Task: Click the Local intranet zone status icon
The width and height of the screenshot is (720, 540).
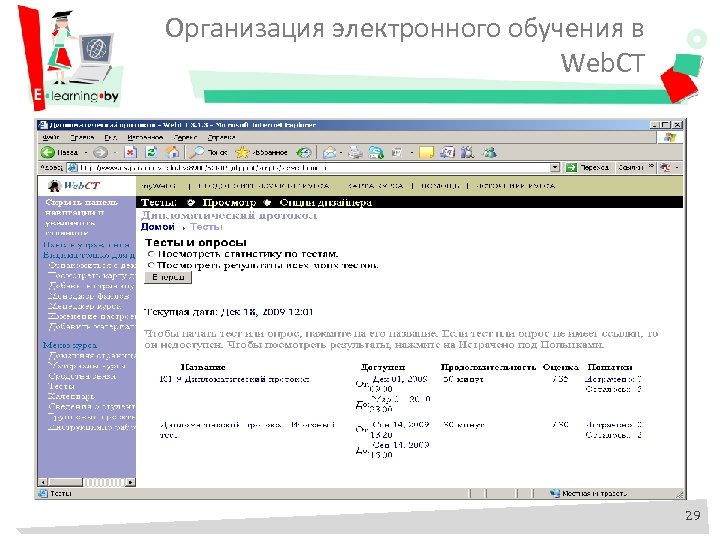Action: (555, 494)
